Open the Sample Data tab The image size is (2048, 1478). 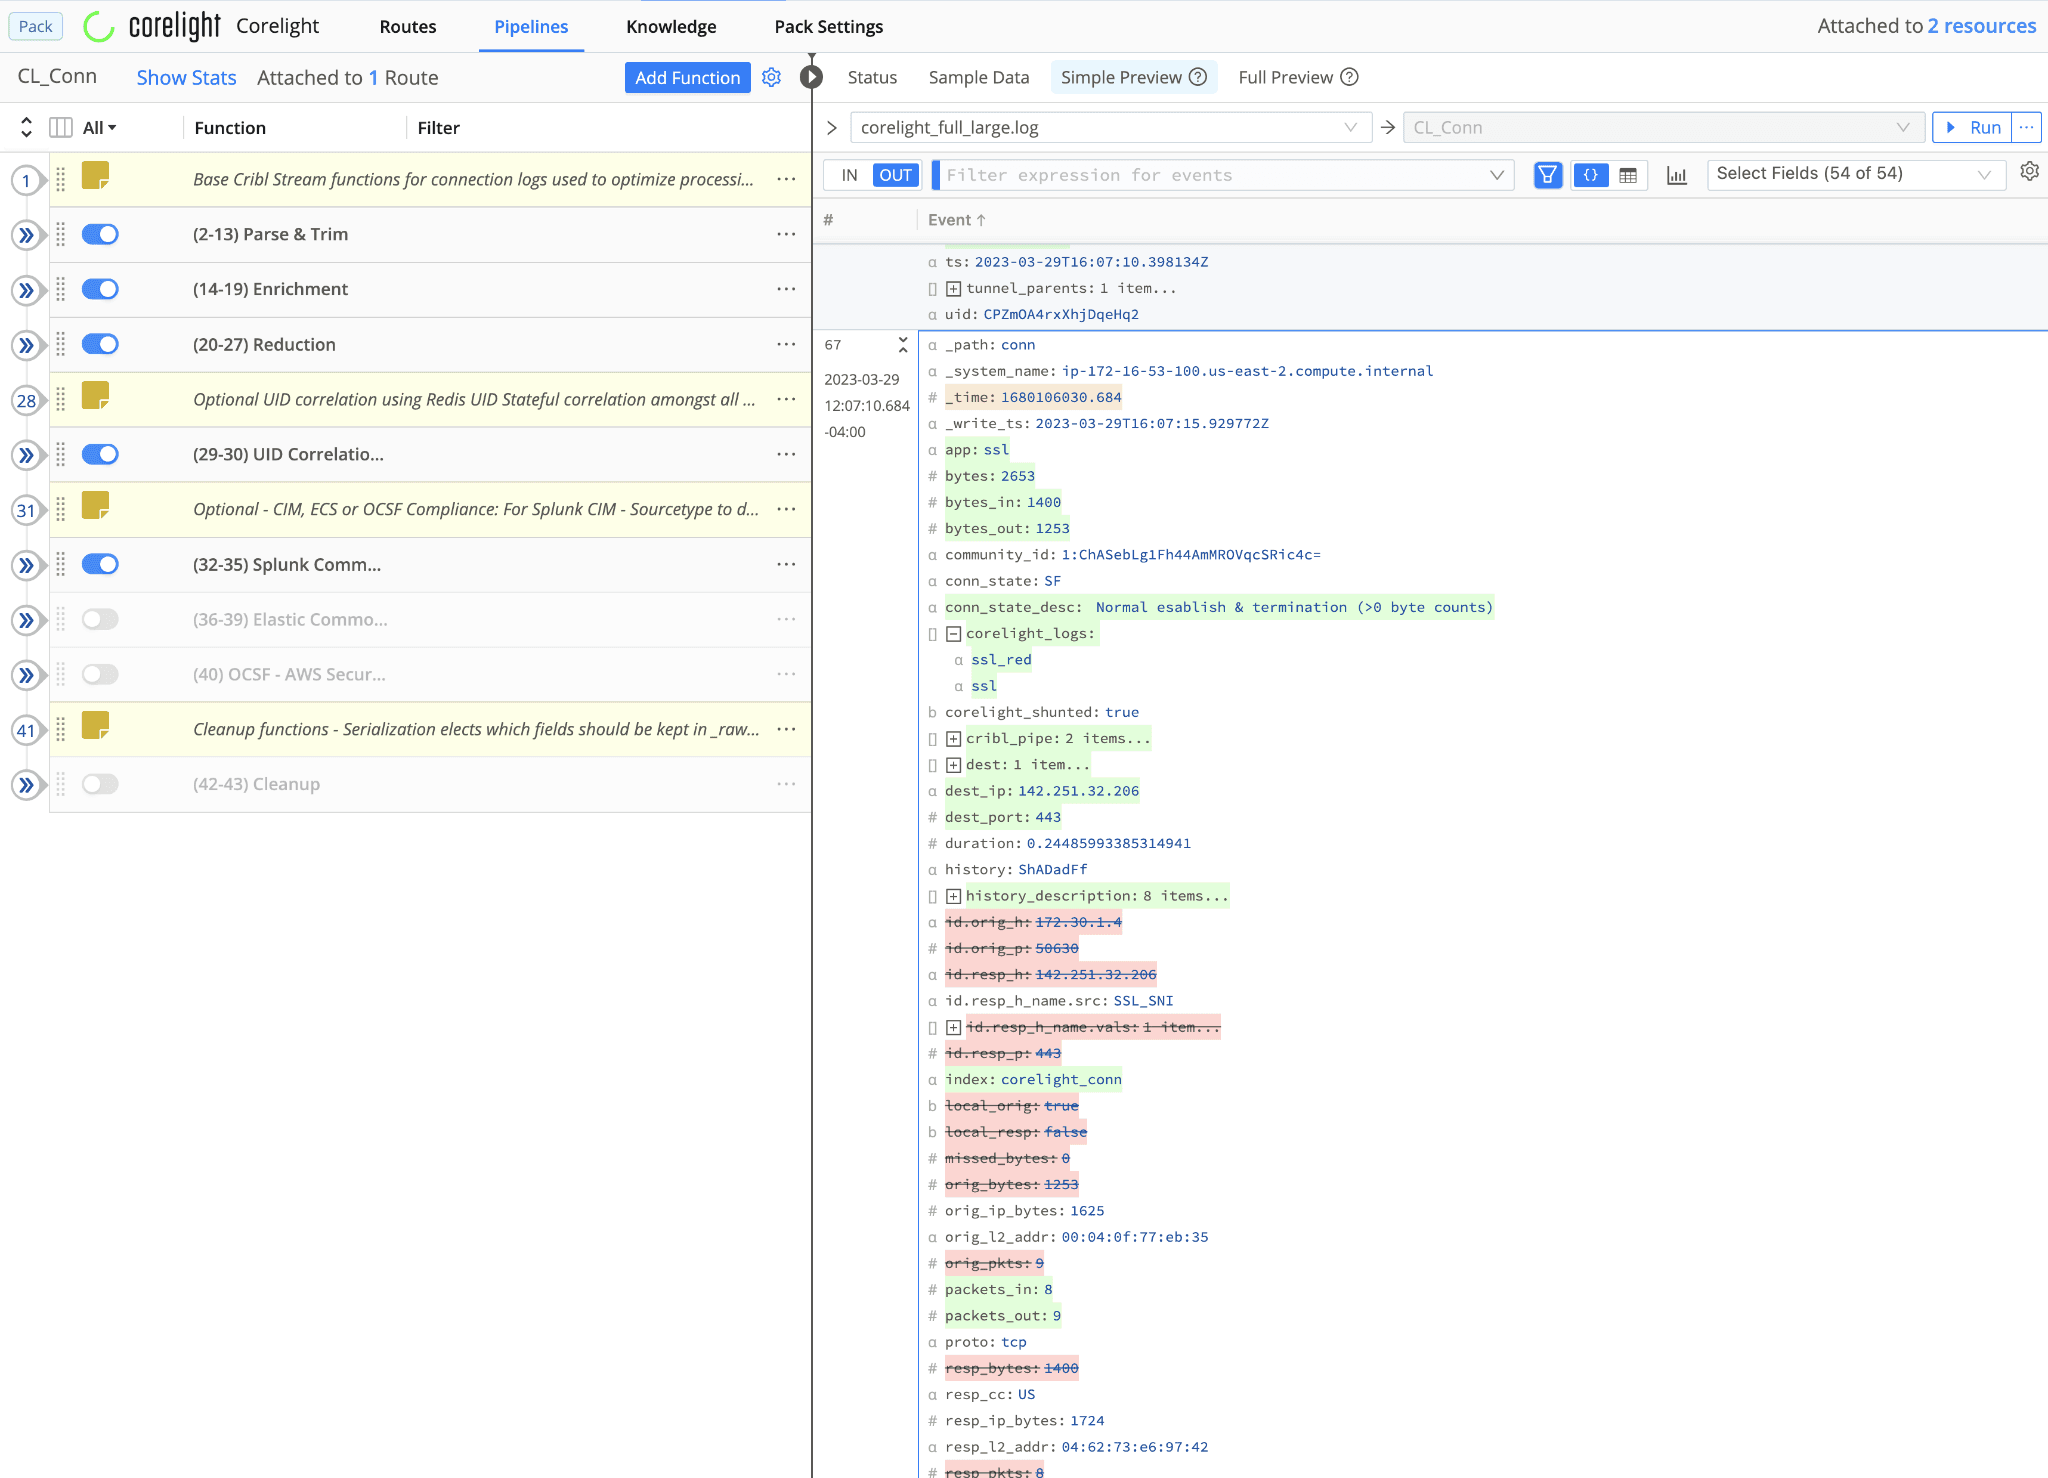point(978,77)
